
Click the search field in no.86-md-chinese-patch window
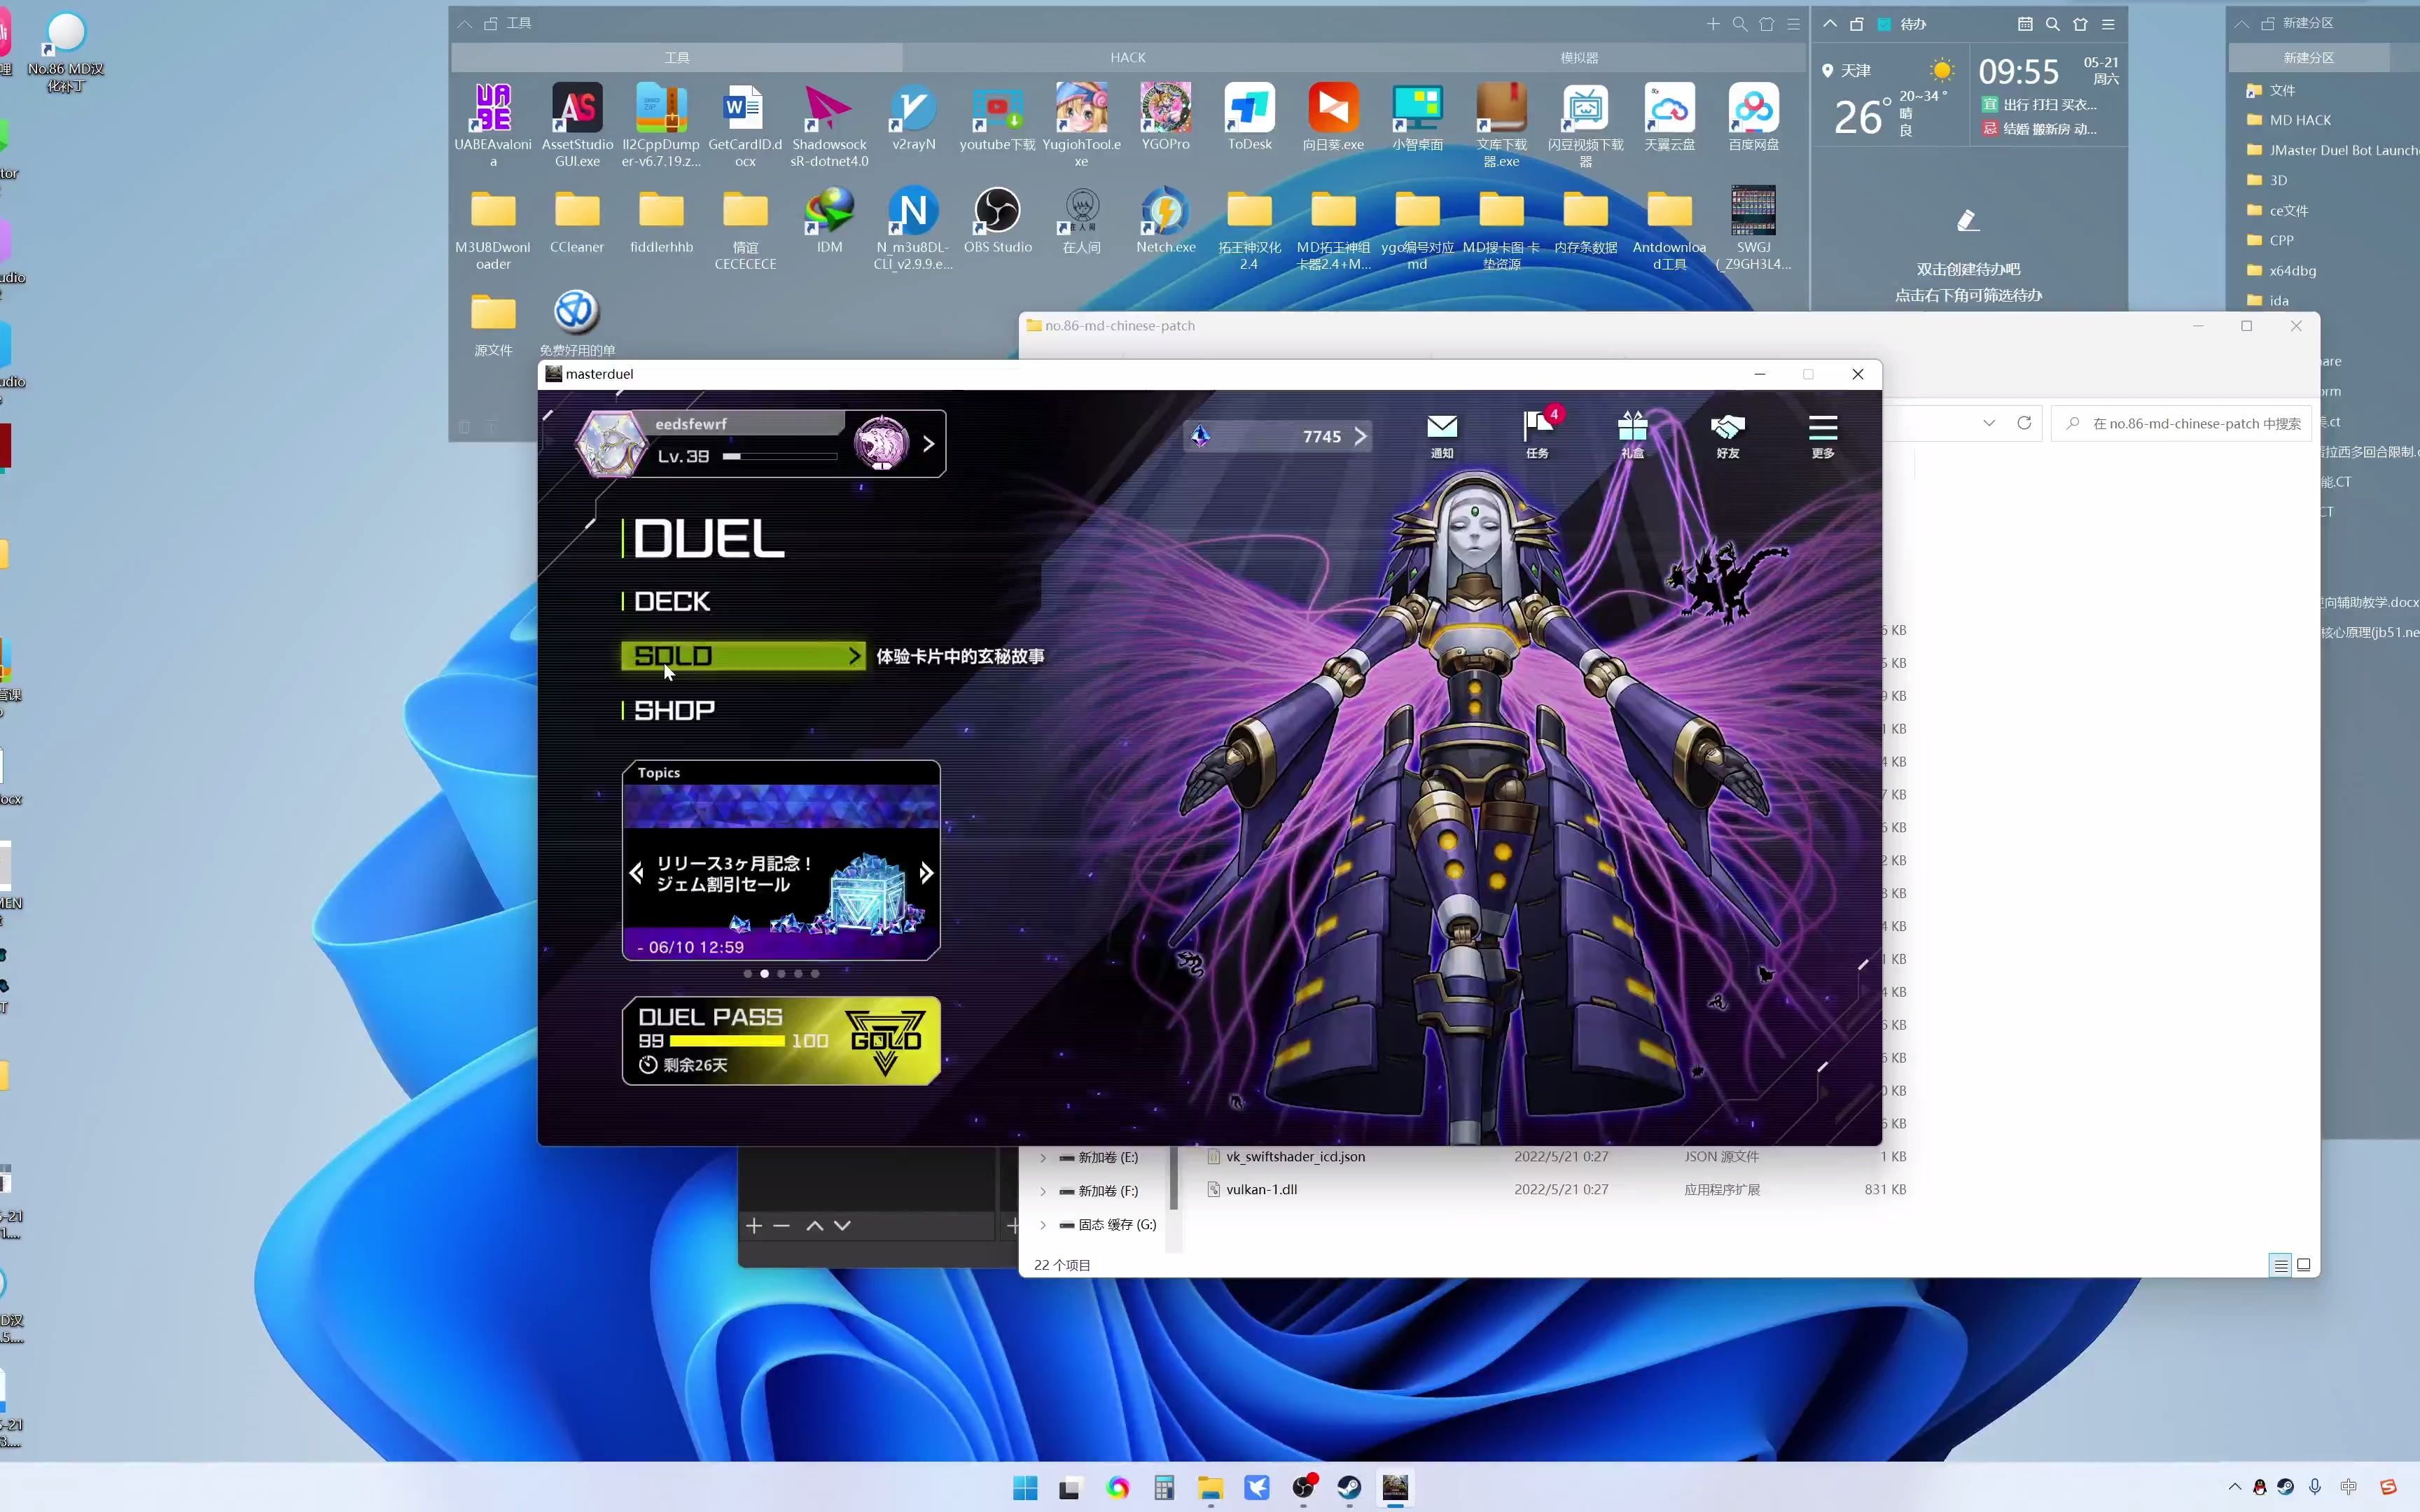tap(2181, 423)
